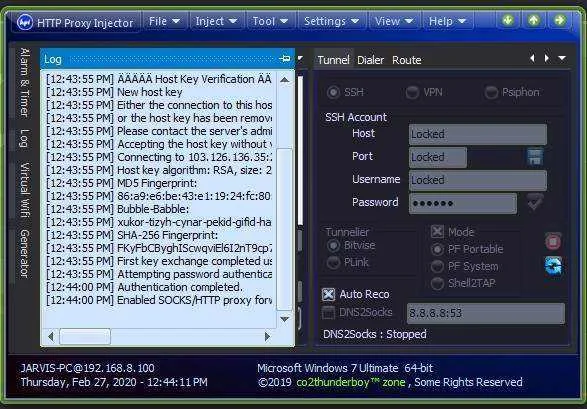The width and height of the screenshot is (587, 409).
Task: Click the 'New host key' log line
Action: click(115, 92)
